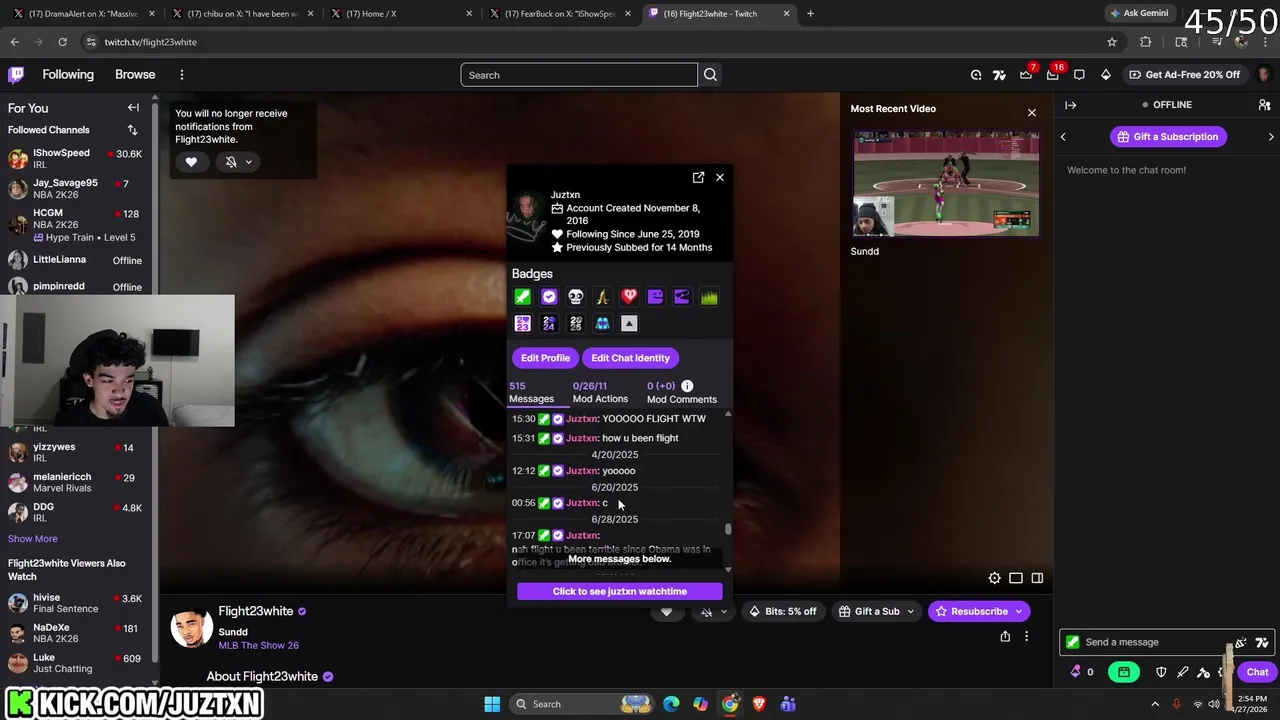
Task: Open the more options nav menu
Action: 182,75
